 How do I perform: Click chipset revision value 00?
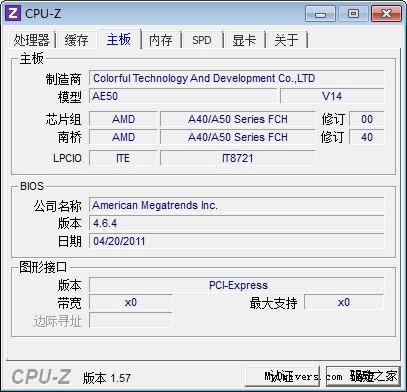[x=367, y=119]
